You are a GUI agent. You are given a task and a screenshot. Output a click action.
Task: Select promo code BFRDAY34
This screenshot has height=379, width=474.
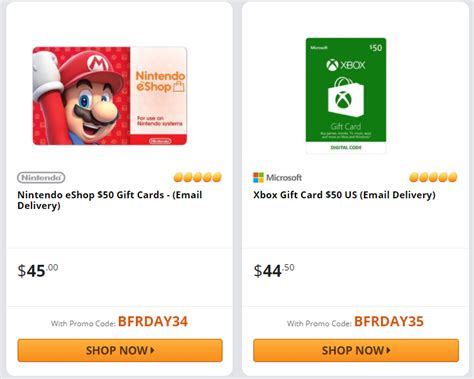(x=153, y=322)
